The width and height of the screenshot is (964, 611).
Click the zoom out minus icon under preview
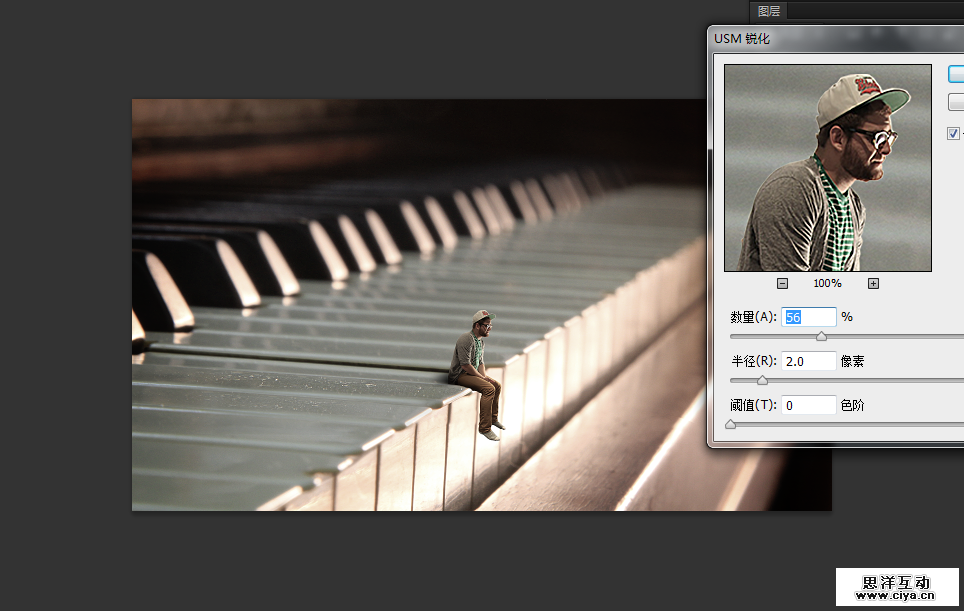pos(782,283)
